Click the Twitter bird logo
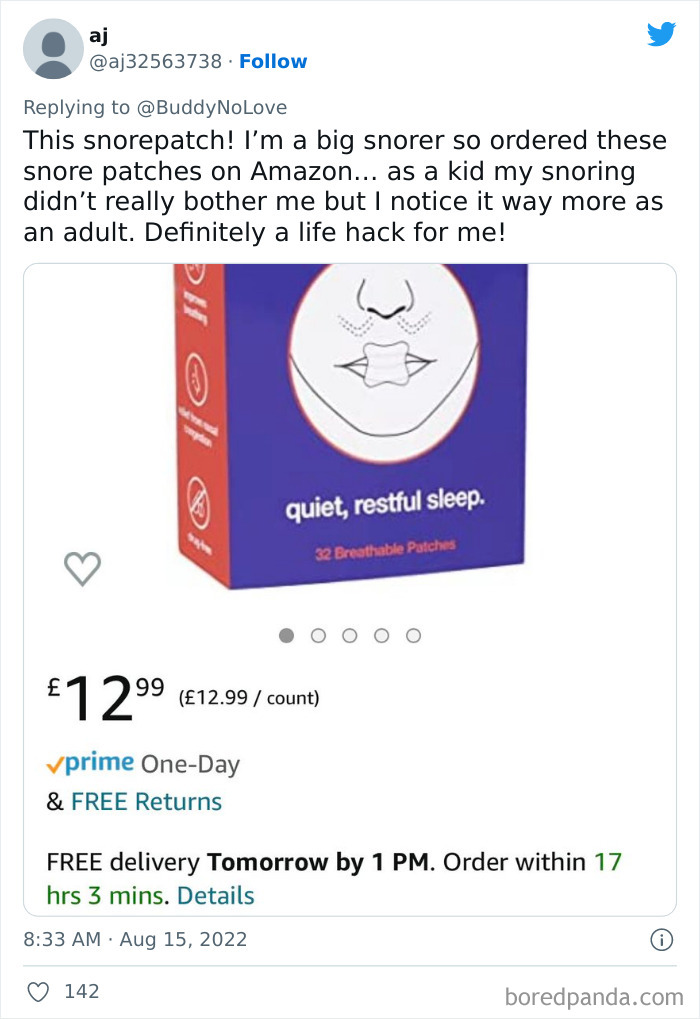Screen dimensions: 700x1019 coord(662,34)
